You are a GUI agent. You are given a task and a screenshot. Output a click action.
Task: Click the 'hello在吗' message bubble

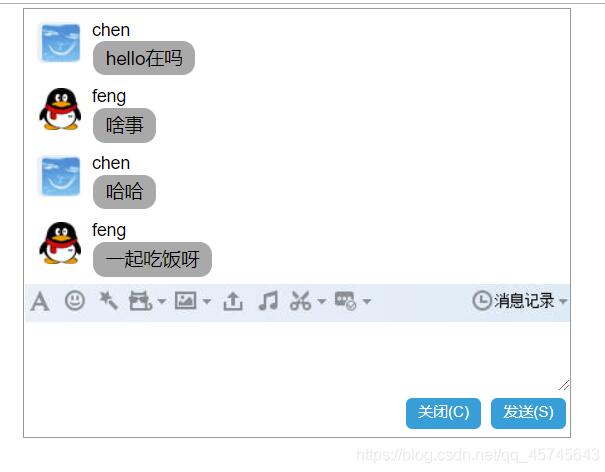coord(144,58)
